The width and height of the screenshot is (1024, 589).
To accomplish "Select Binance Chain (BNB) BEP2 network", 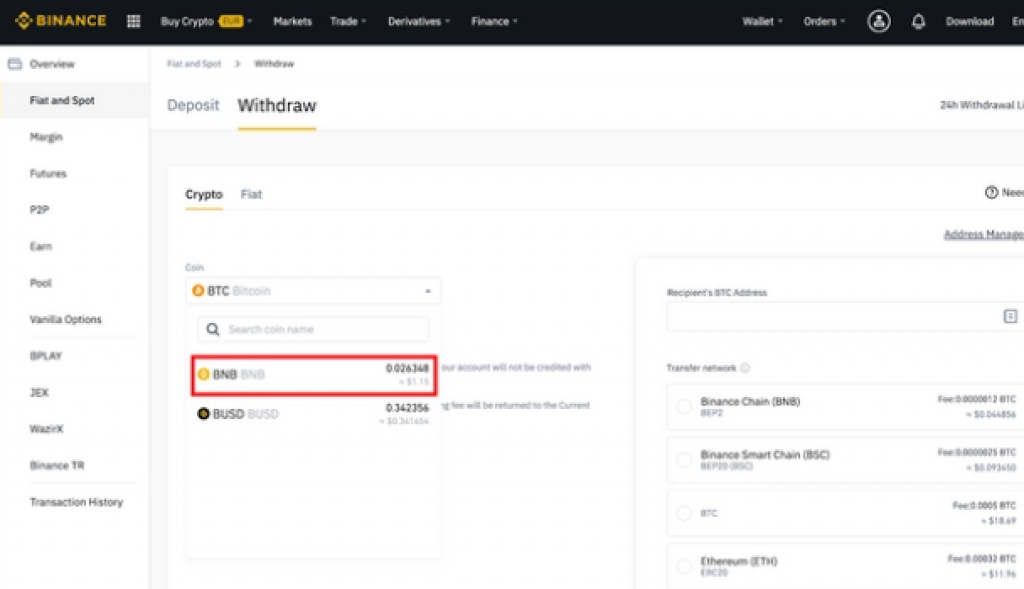I will pyautogui.click(x=845, y=407).
